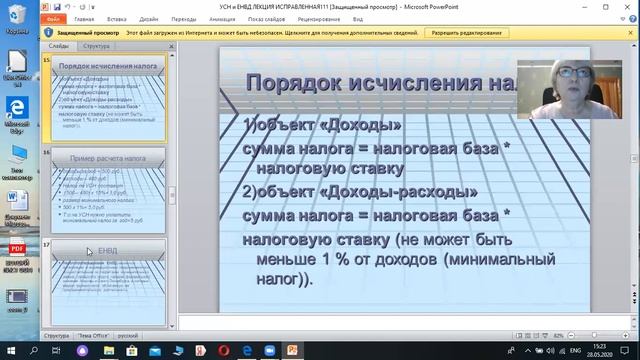Switch to the Анимация ribbon tab
This screenshot has width=640, height=360.
point(222,19)
